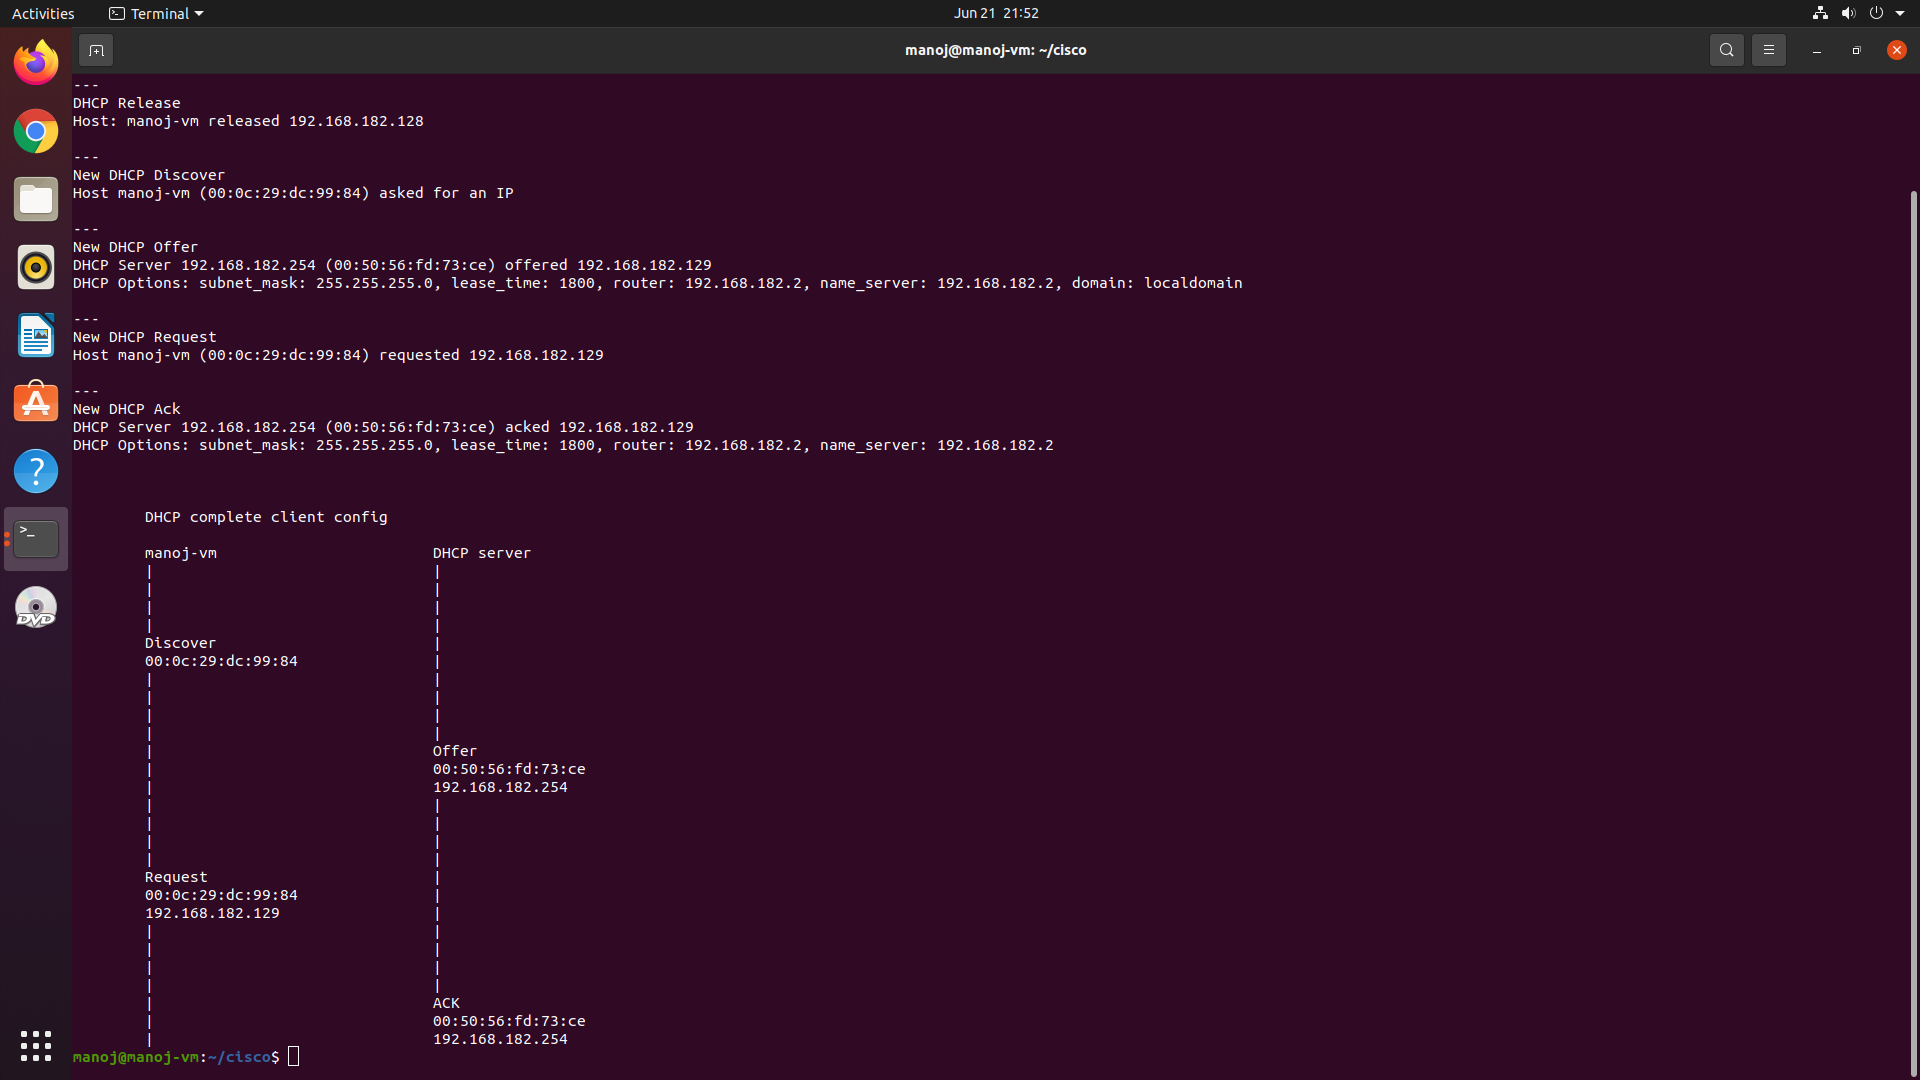Screen dimensions: 1920x1080
Task: Click the terminal prompt input area
Action: pos(292,1056)
